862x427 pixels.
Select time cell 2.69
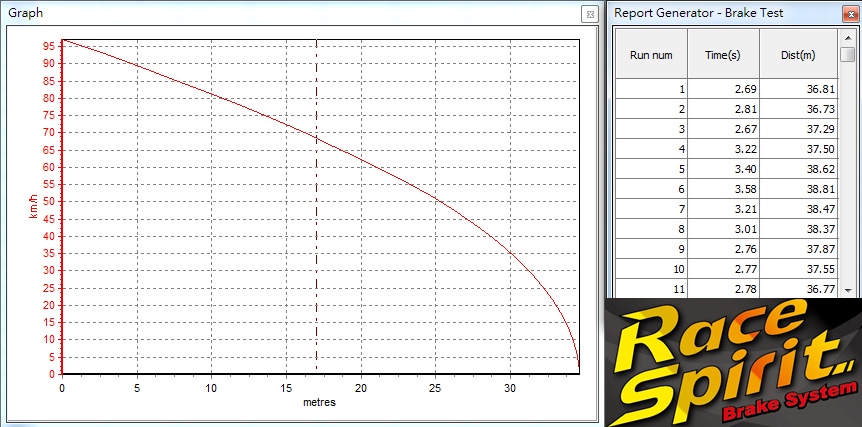click(x=723, y=89)
